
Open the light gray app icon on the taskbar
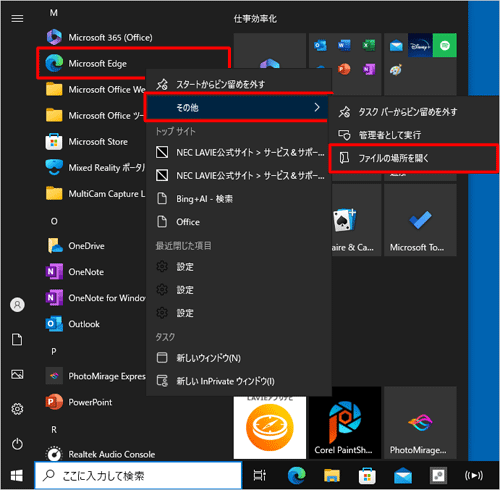click(x=438, y=475)
